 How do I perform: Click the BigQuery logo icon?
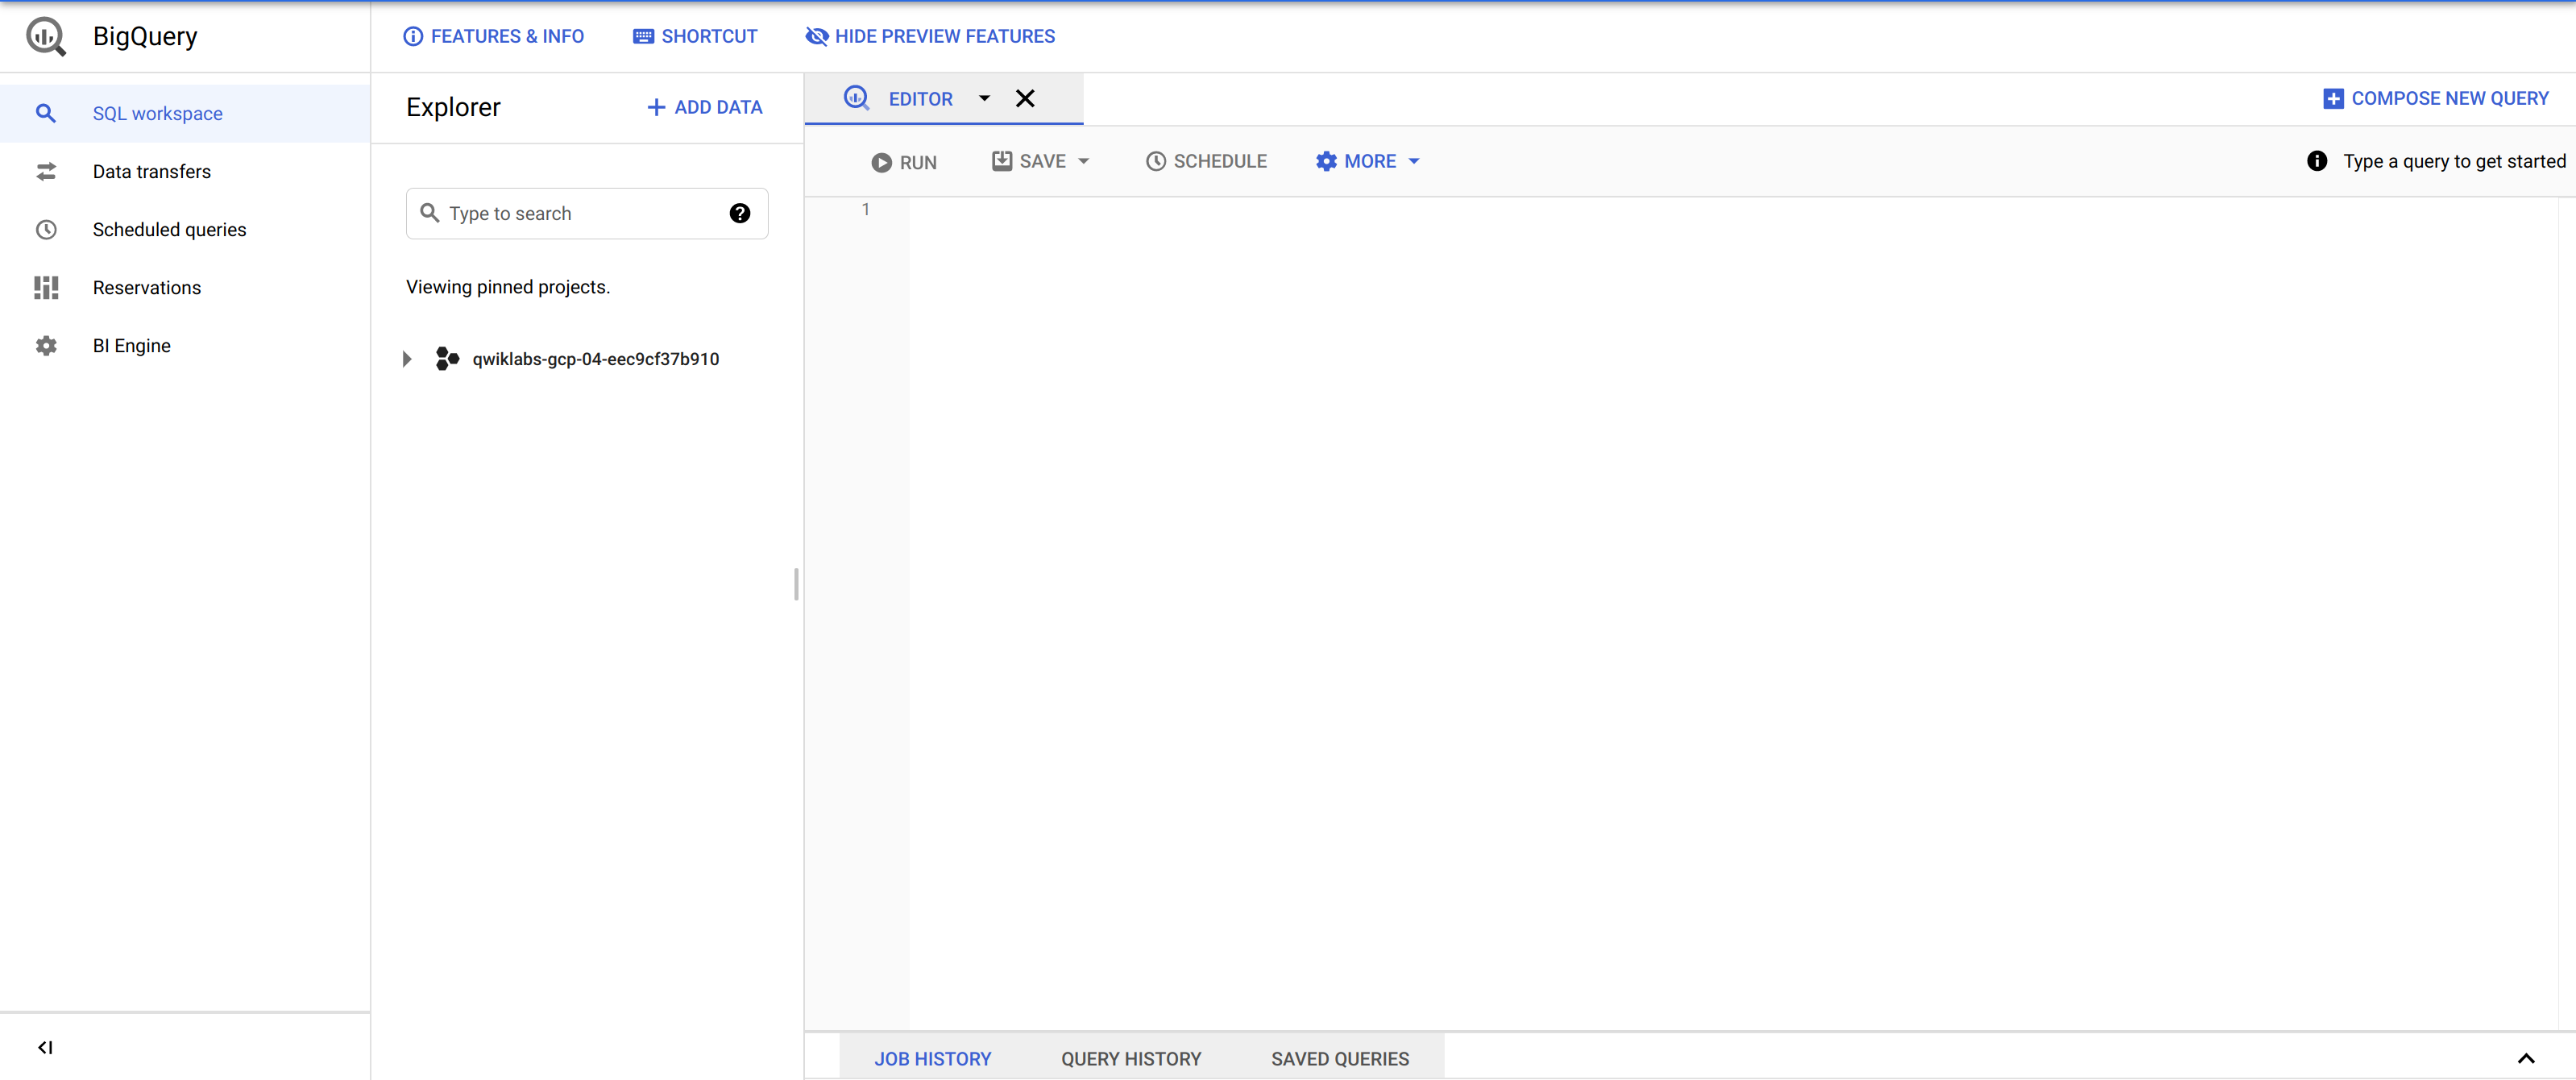46,36
